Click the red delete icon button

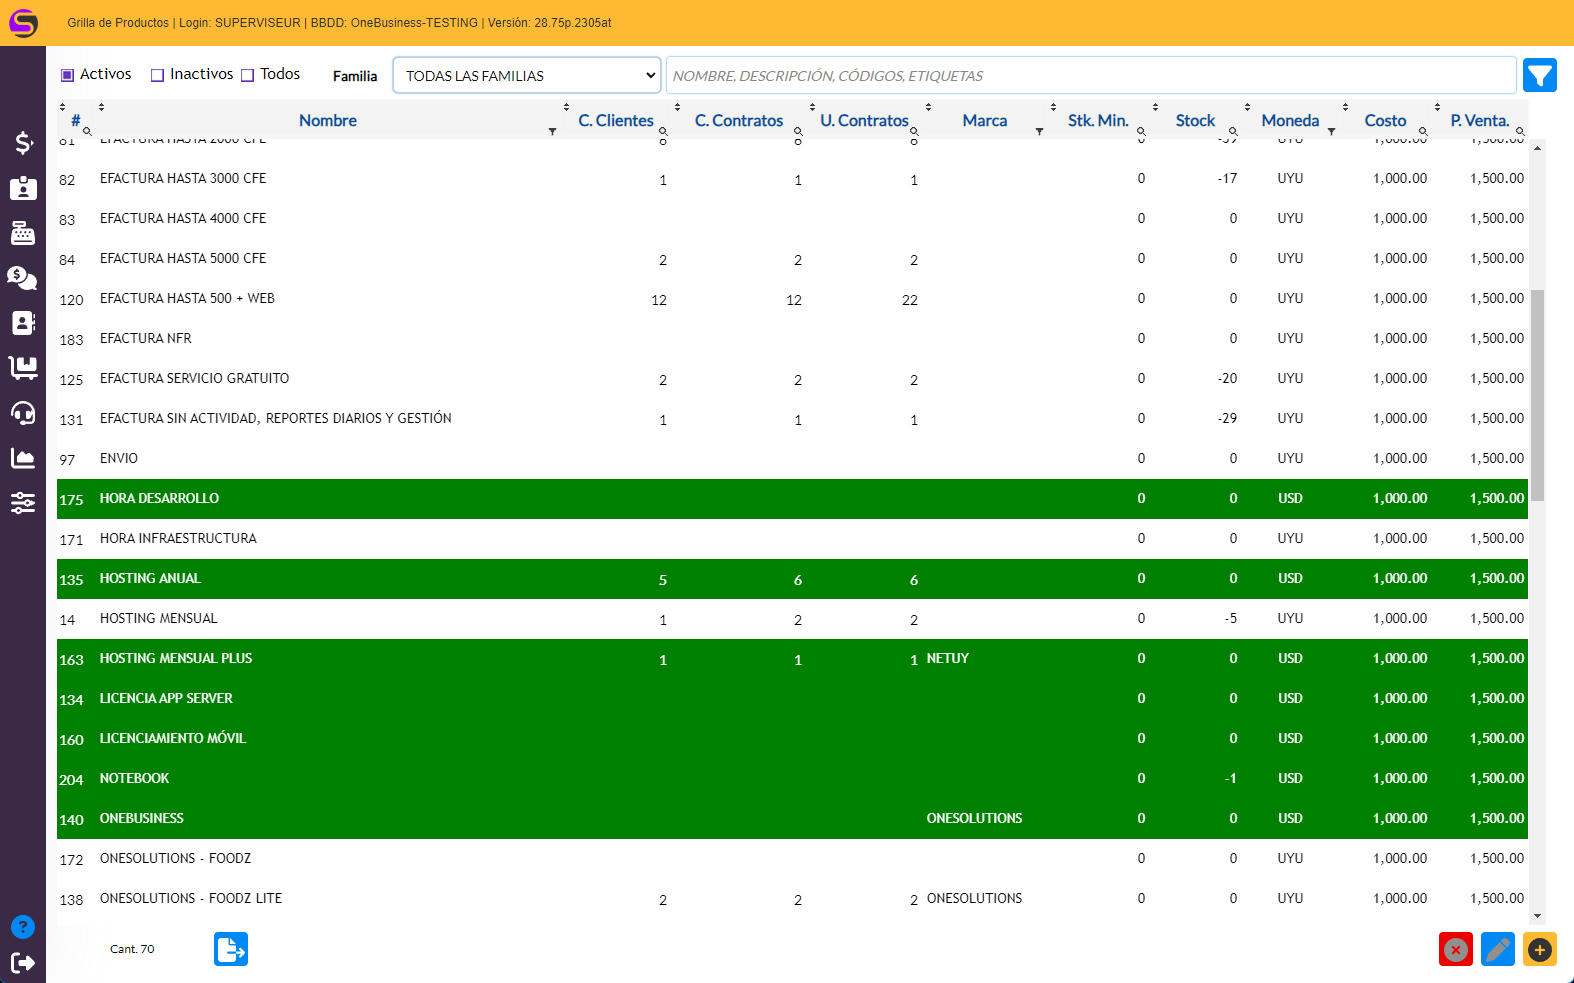point(1455,949)
